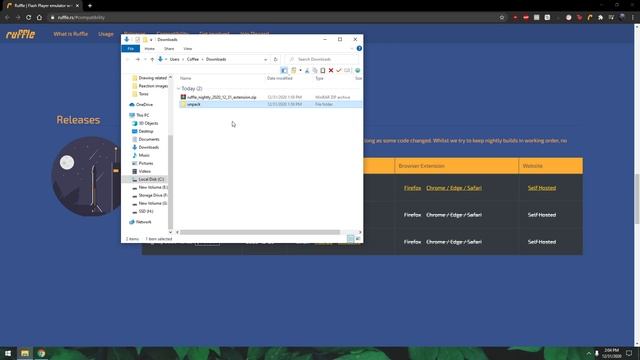Click the checkmark icon in Explorer toolbar
This screenshot has width=640, height=360.
tap(339, 70)
